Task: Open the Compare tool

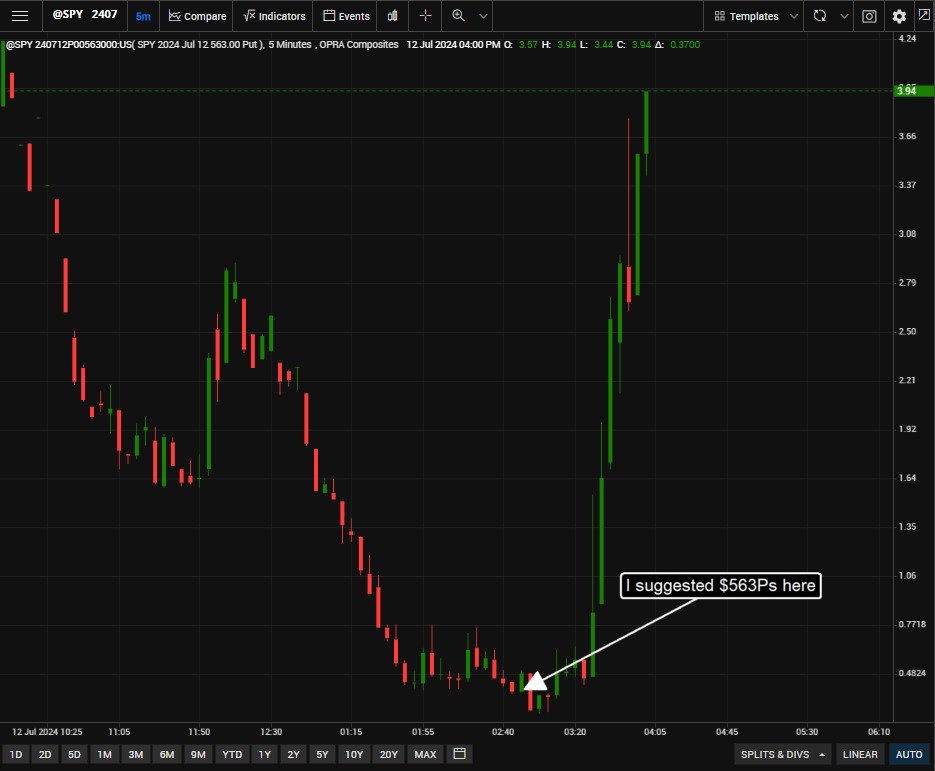Action: click(x=197, y=16)
